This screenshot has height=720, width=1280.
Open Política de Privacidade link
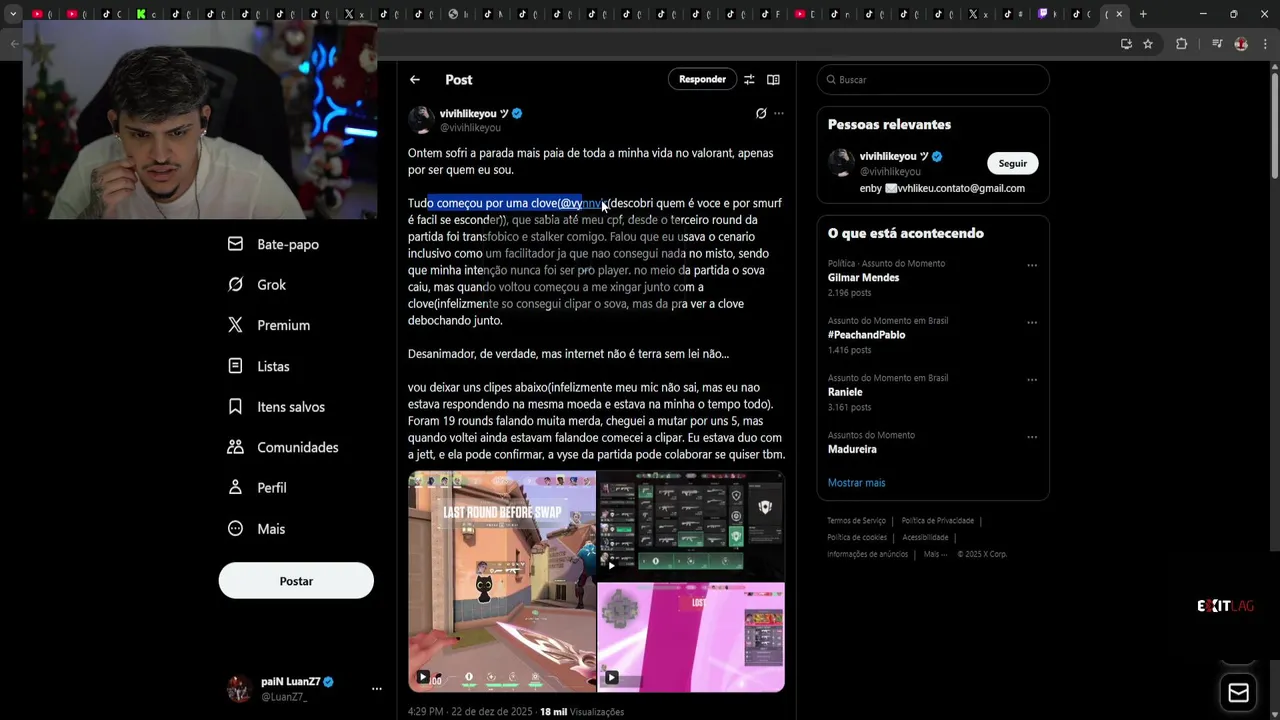point(937,521)
